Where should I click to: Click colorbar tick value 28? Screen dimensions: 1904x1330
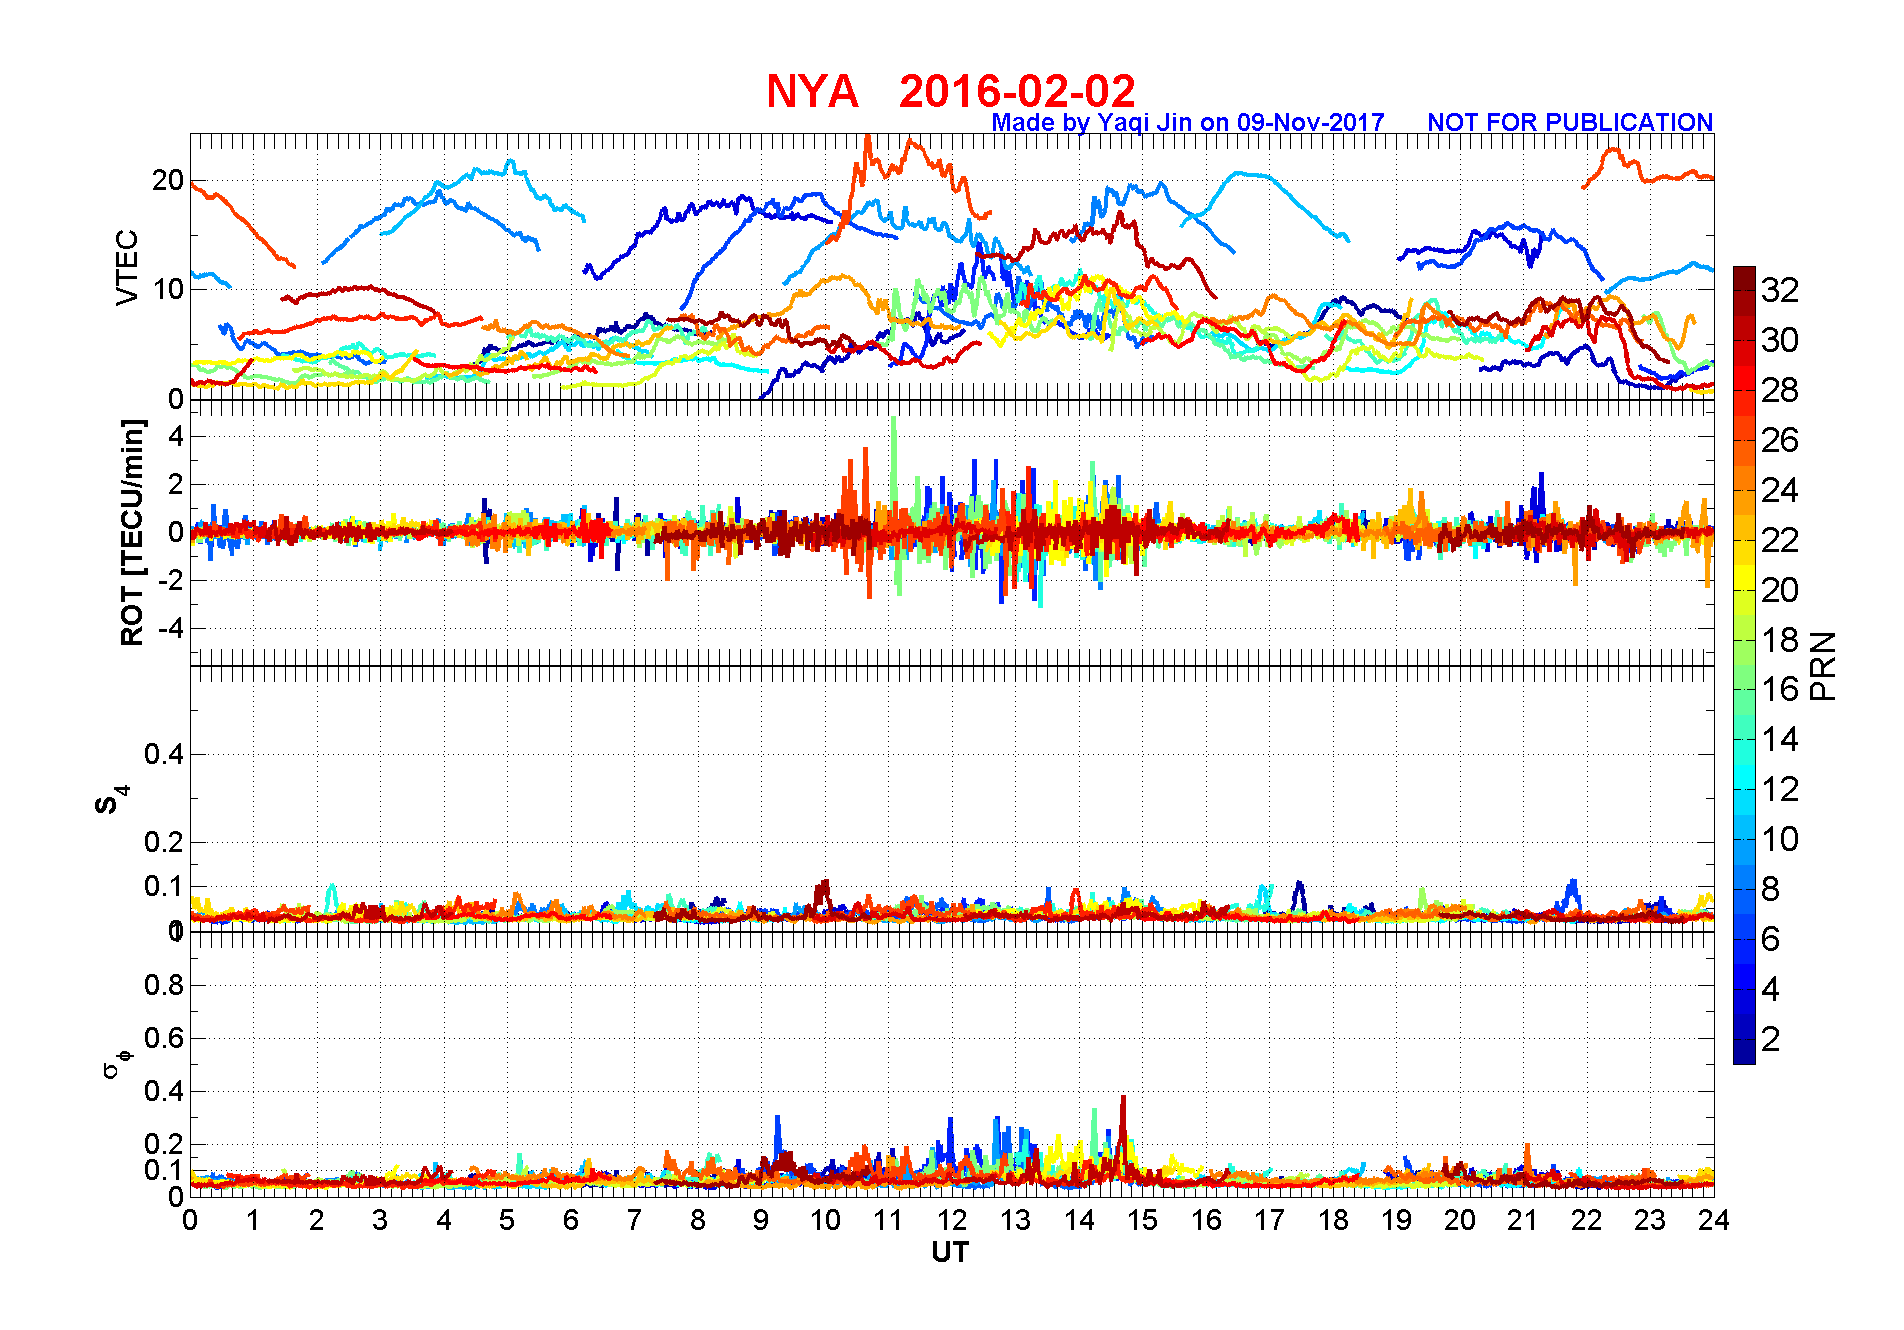1780,390
